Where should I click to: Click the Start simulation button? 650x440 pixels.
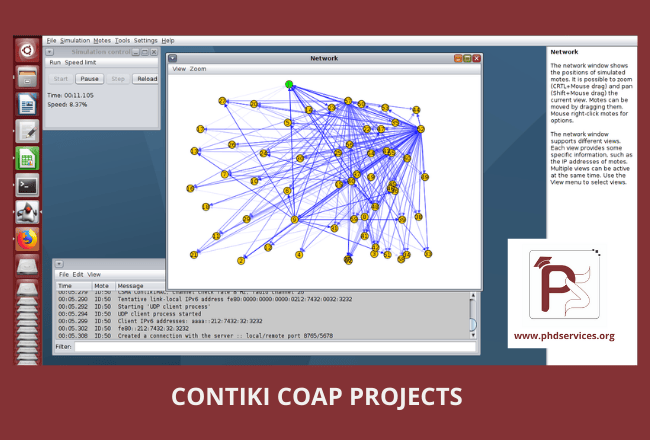click(61, 79)
